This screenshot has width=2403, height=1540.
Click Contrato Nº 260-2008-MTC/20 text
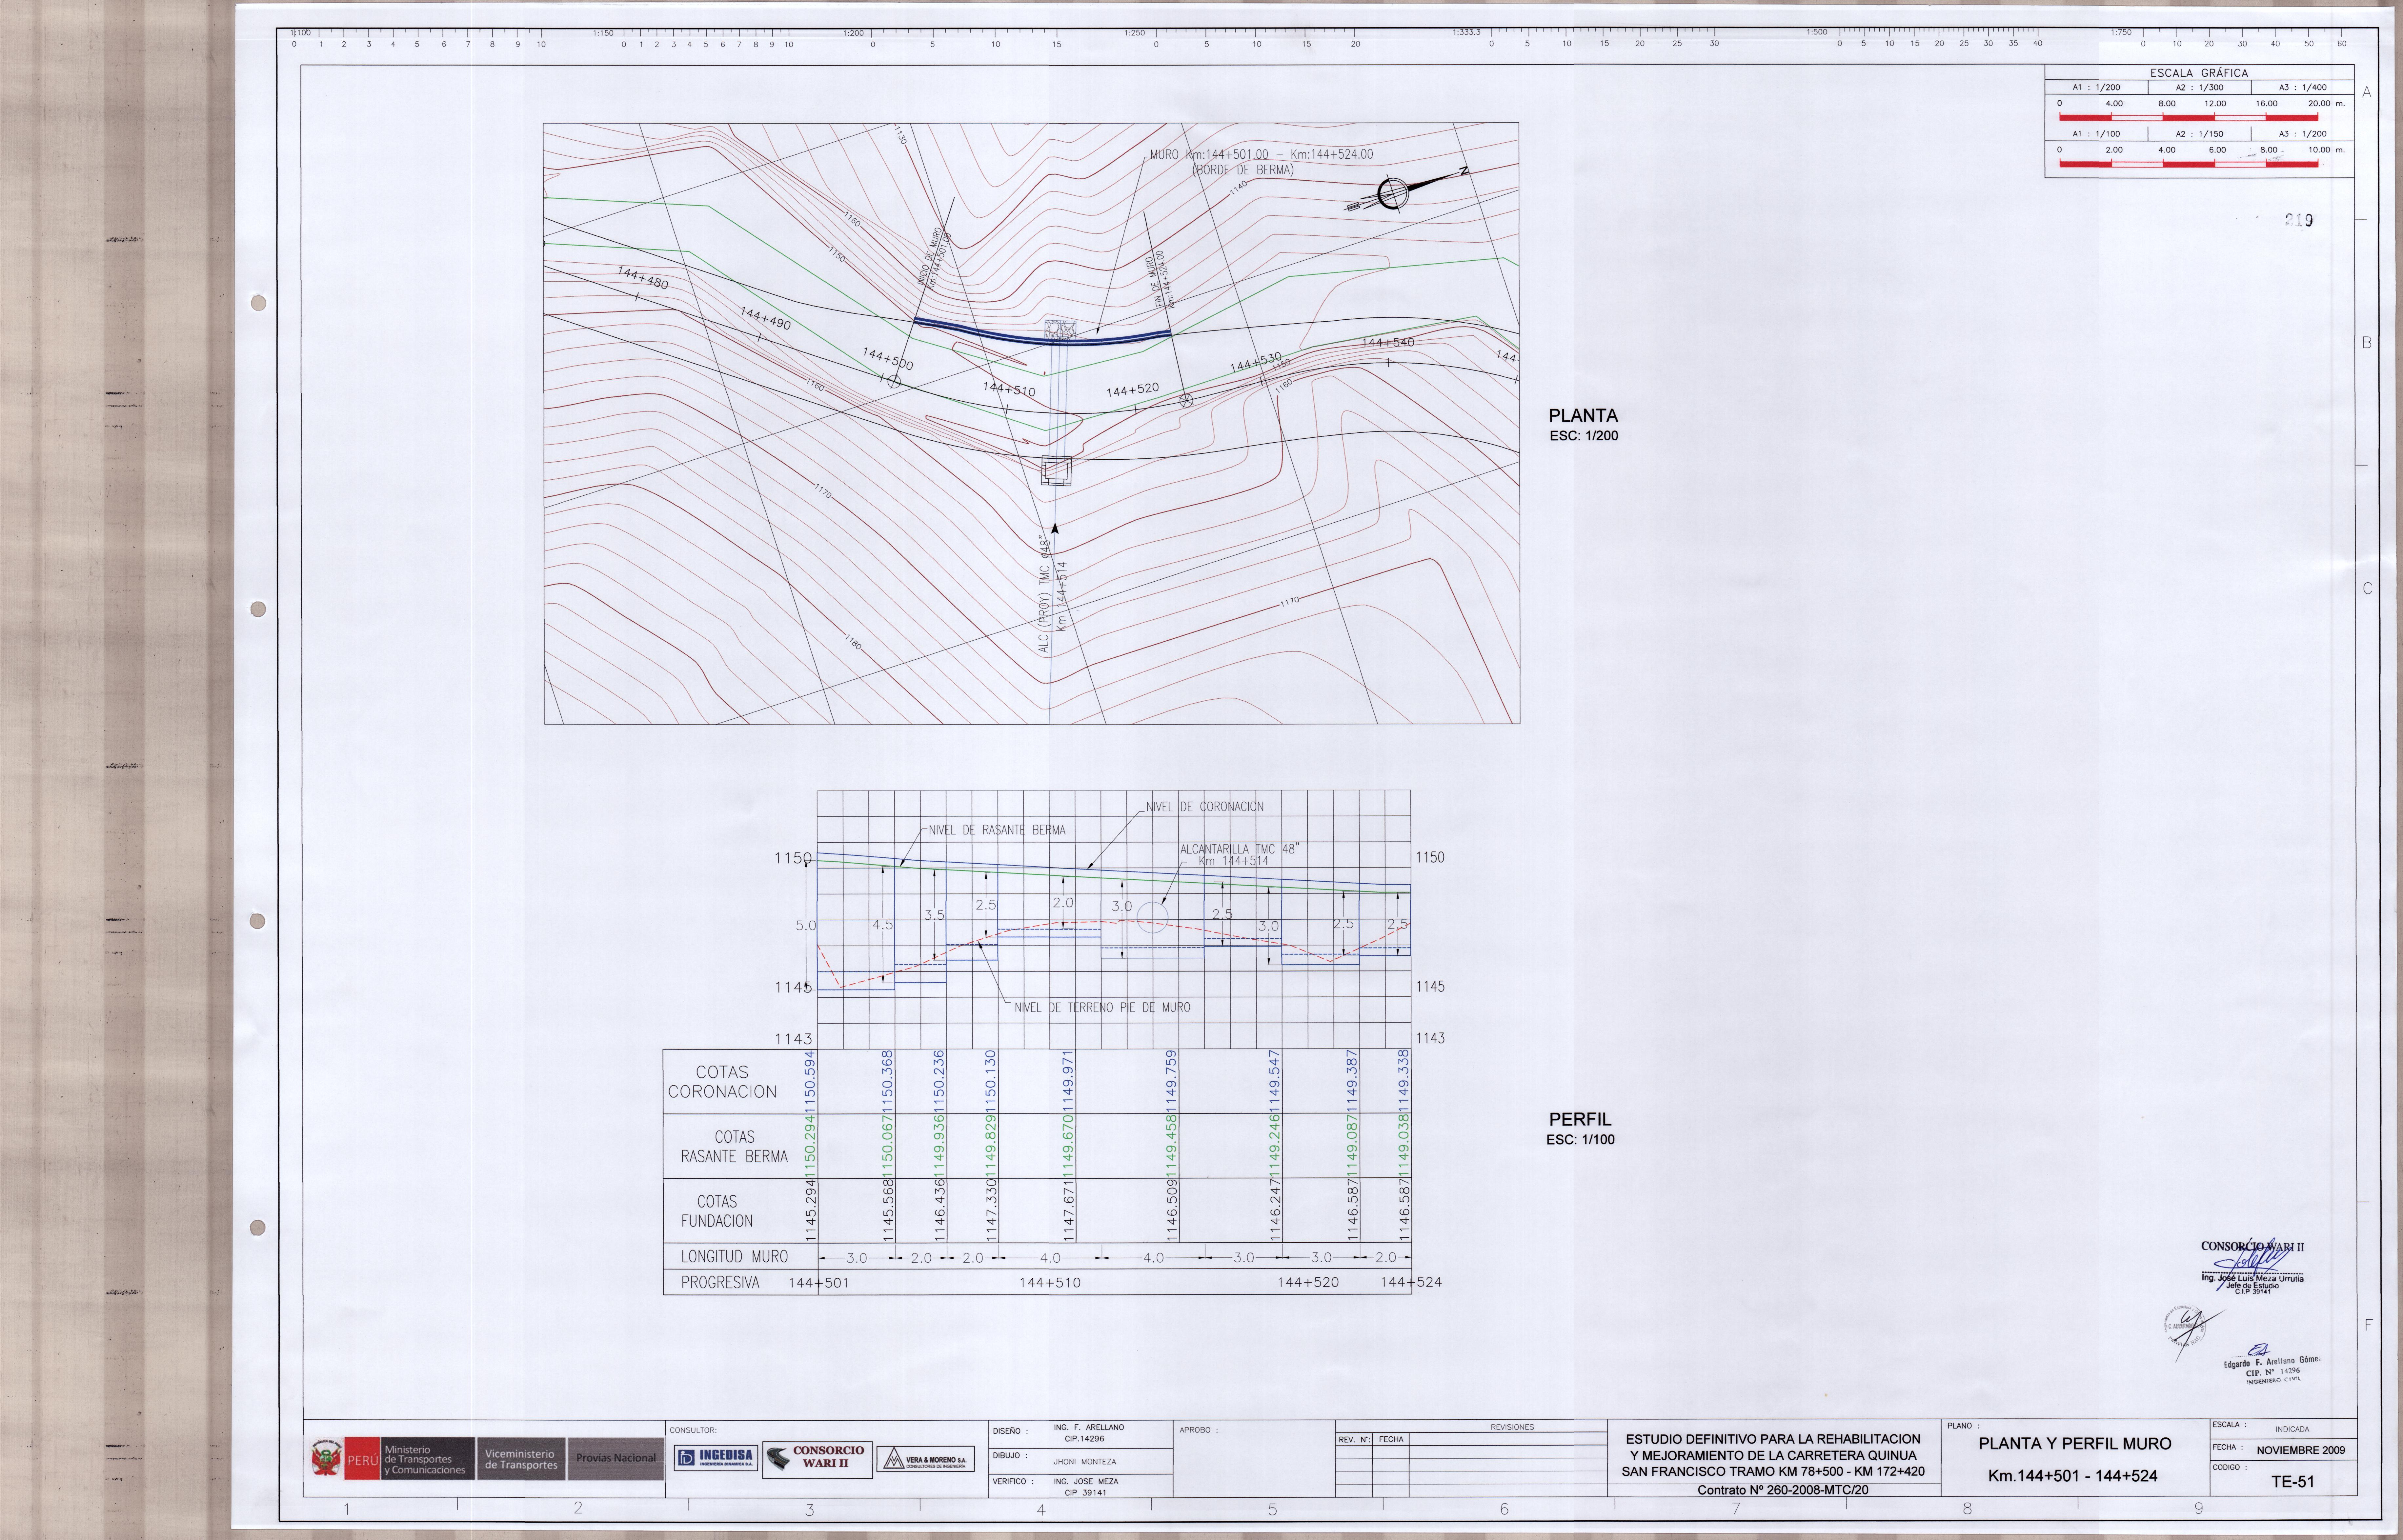[1783, 1490]
